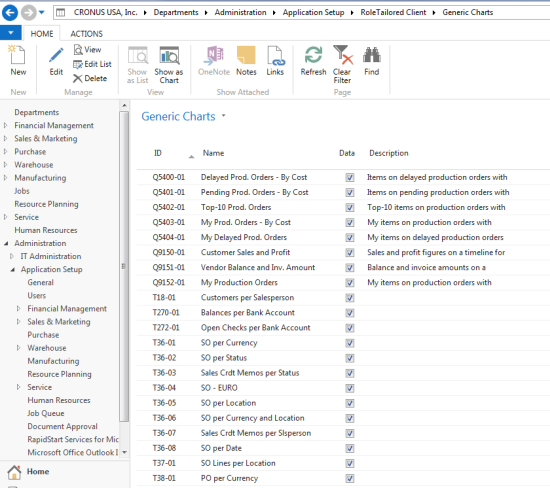Open General under Application Setup
Image resolution: width=550 pixels, height=488 pixels.
(x=40, y=282)
